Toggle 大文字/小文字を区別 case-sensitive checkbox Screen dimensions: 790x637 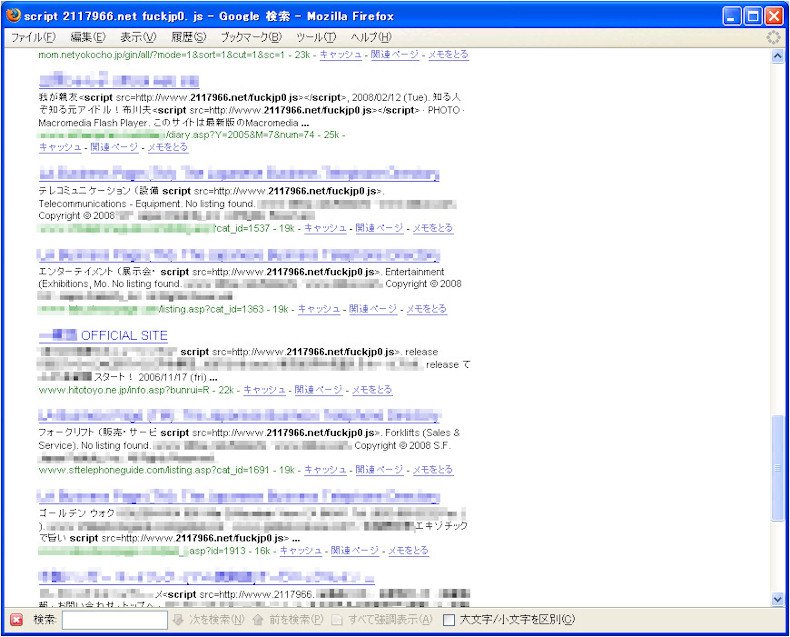(x=449, y=620)
